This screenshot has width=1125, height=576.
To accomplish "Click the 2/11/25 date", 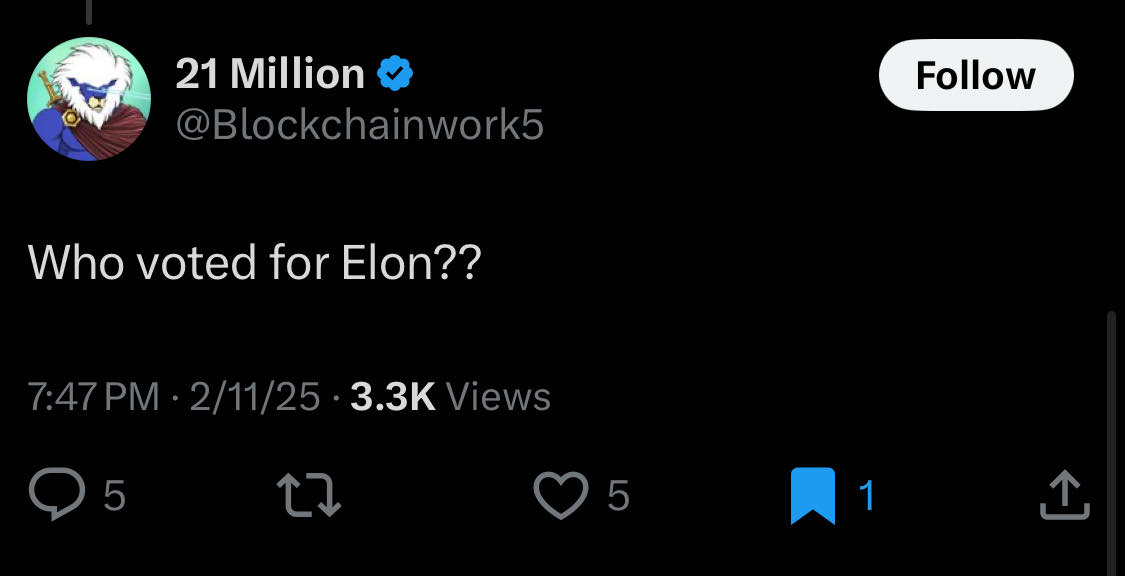I will [254, 398].
